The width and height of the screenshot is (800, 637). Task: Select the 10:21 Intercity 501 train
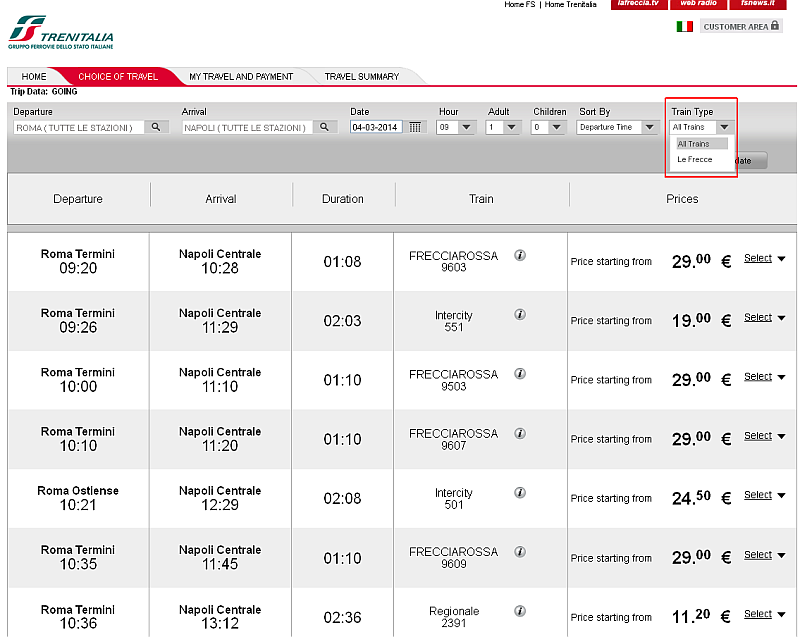point(764,495)
